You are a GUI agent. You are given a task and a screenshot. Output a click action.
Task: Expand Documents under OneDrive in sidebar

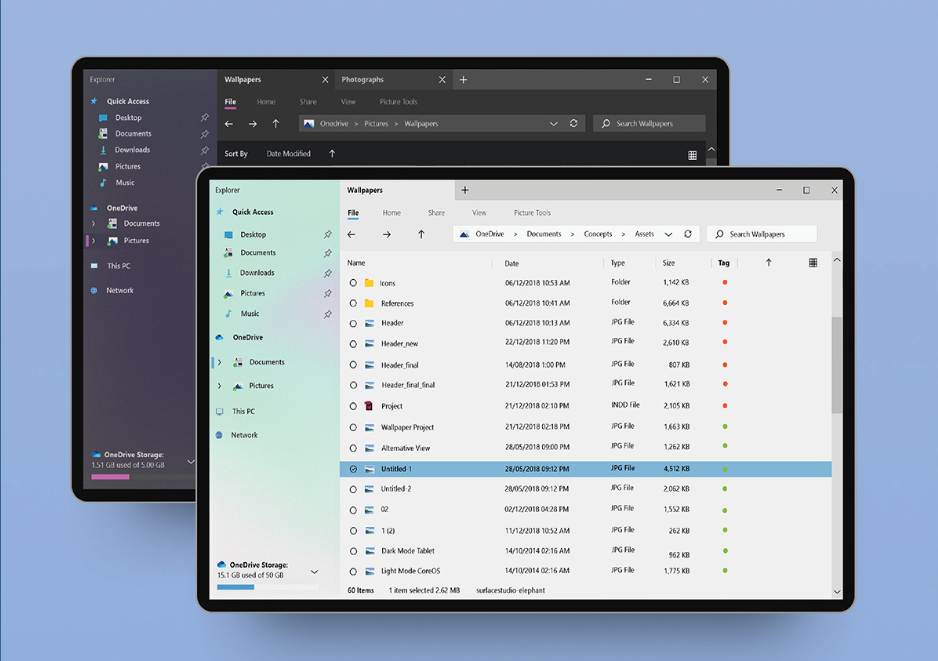[219, 362]
